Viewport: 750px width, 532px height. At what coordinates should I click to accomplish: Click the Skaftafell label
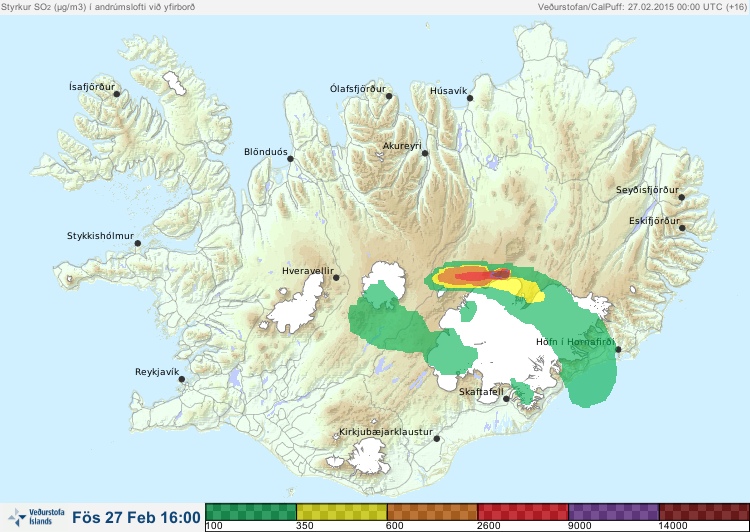point(481,392)
